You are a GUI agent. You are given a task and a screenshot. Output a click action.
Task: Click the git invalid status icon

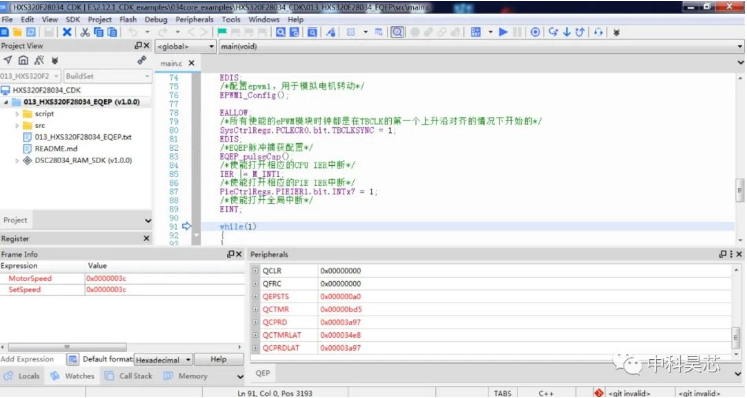coord(599,393)
